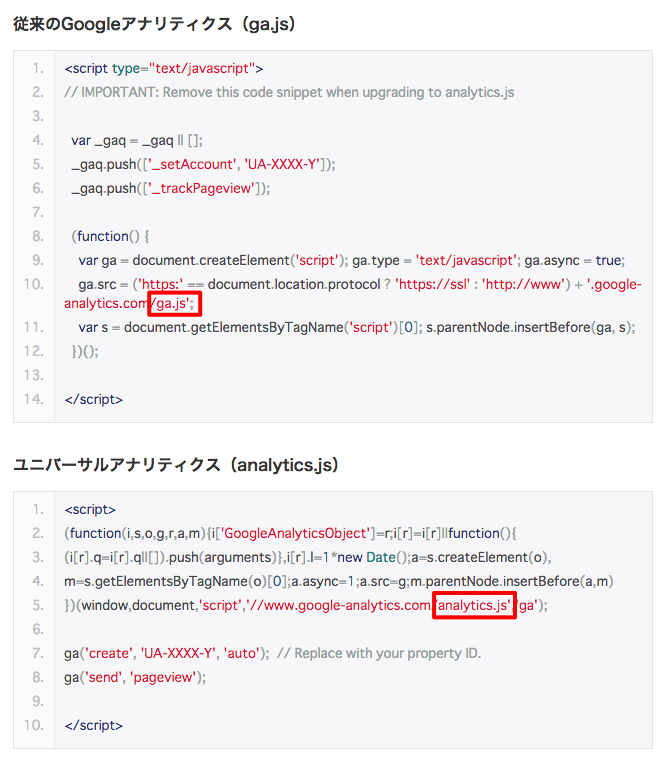The width and height of the screenshot is (672, 757).
Task: Click the Replace with your property ID comment
Action: 379,653
